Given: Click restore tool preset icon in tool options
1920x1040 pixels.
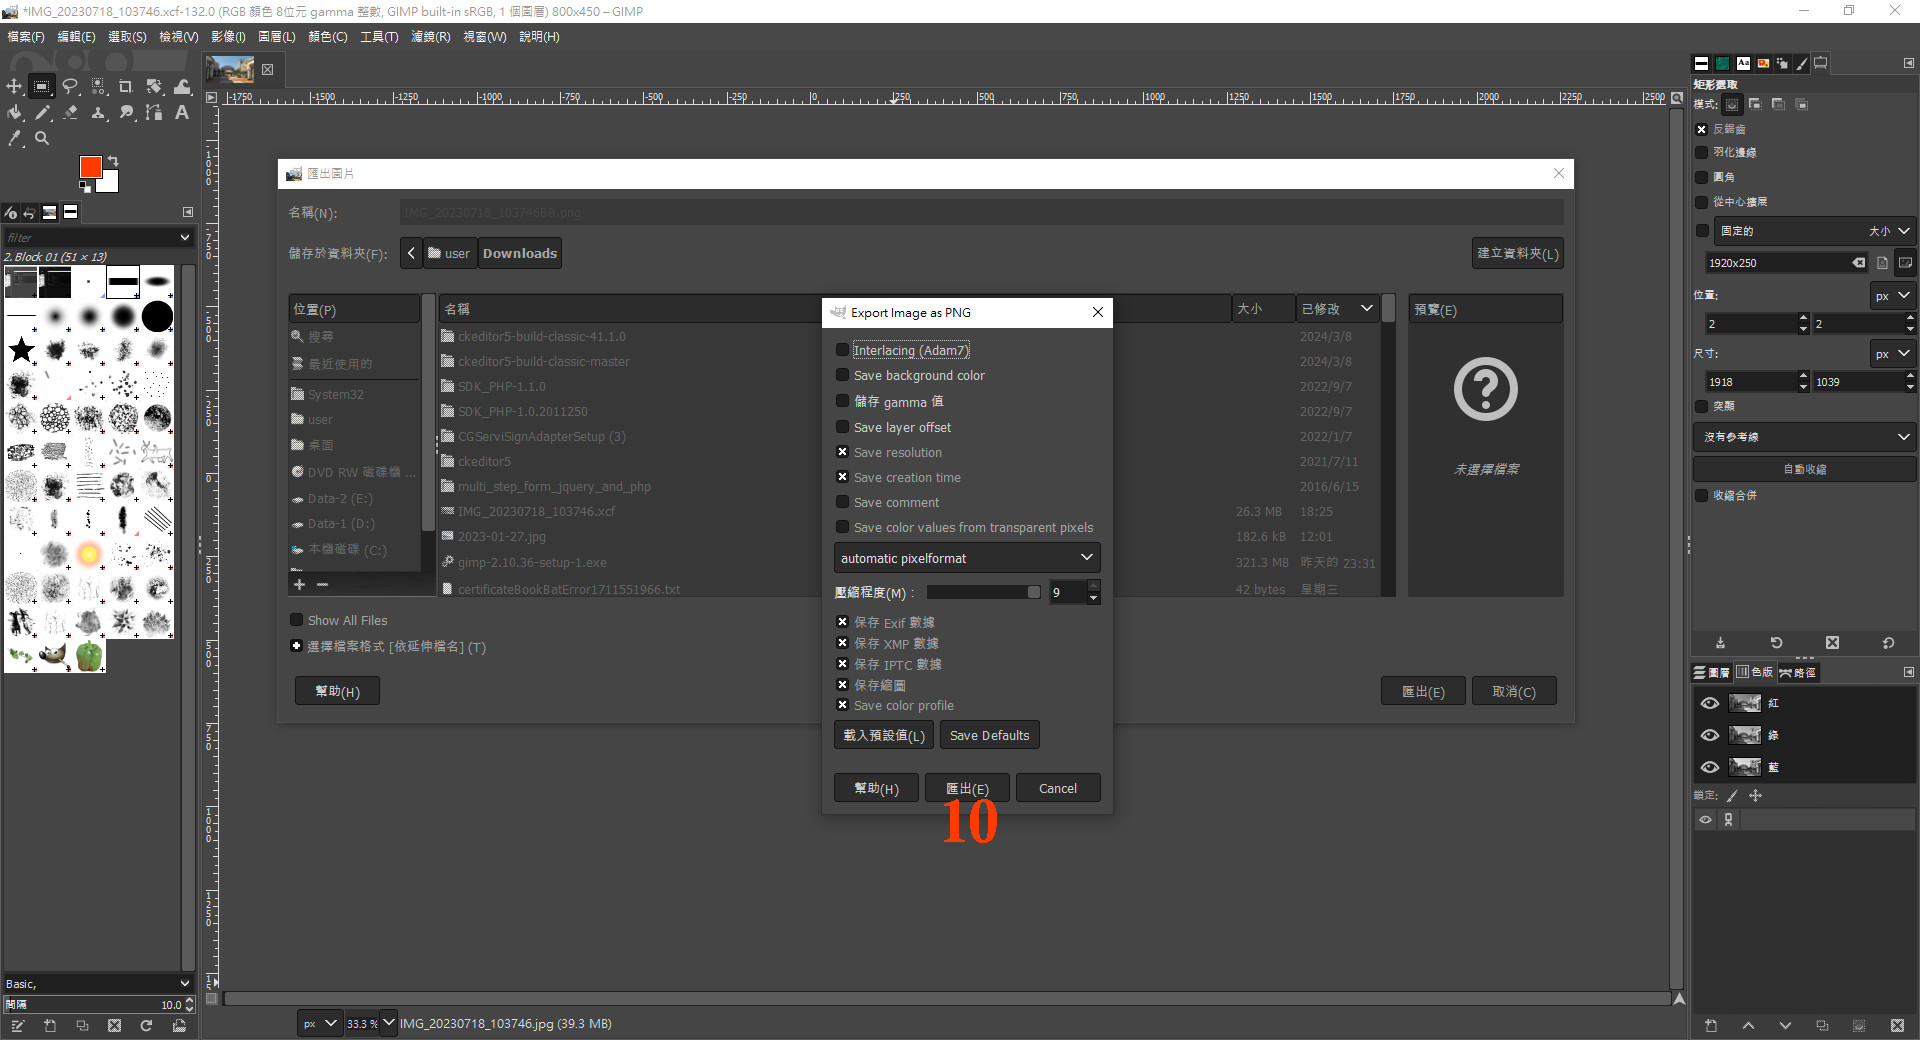Looking at the screenshot, I should 1776,643.
